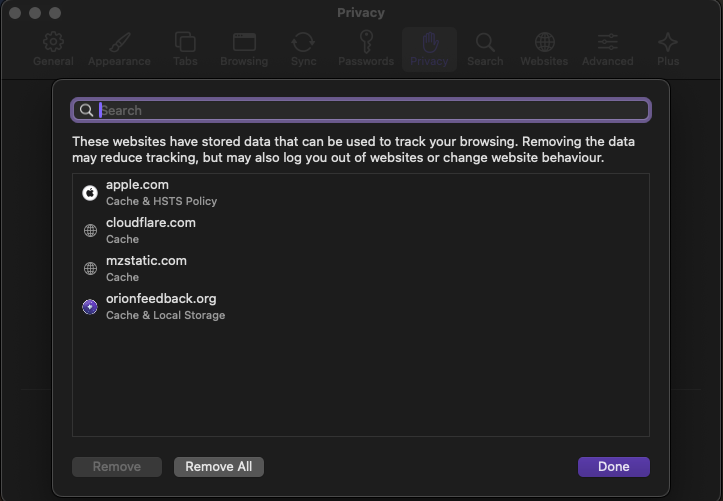Click the Done button
Screen dimensions: 723x501
coord(613,467)
